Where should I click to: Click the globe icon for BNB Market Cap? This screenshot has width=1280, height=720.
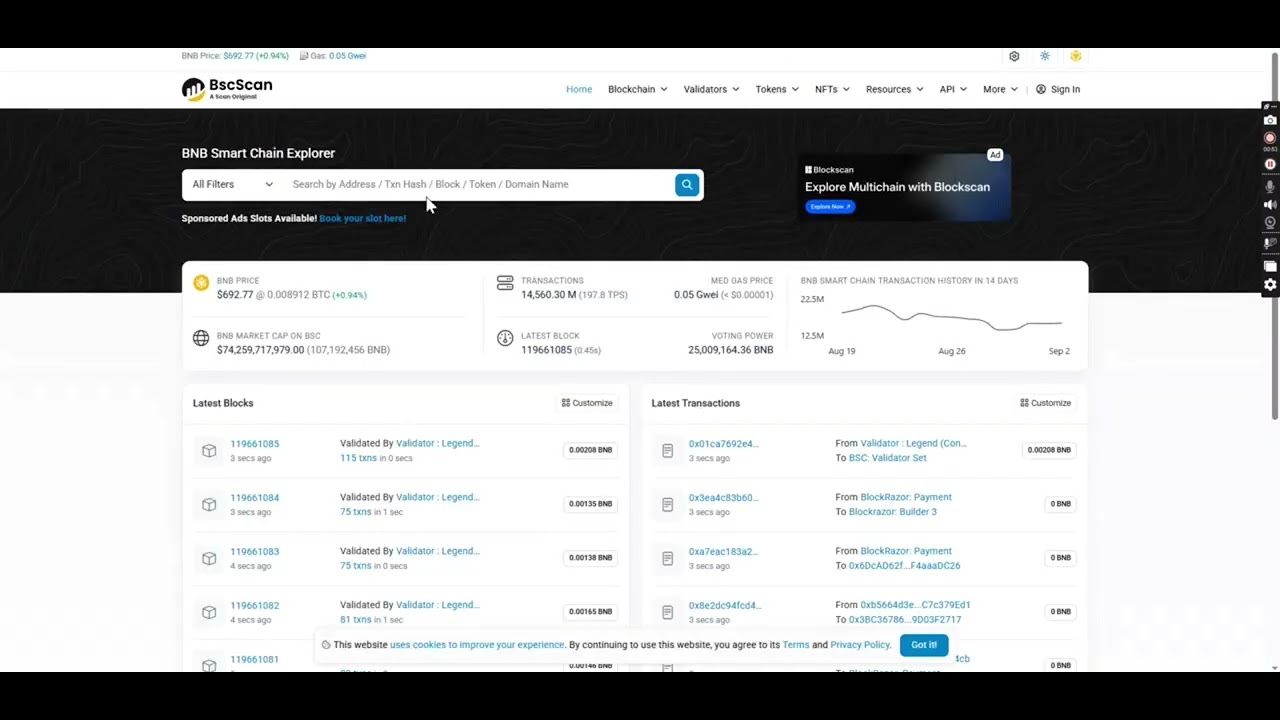coord(201,338)
